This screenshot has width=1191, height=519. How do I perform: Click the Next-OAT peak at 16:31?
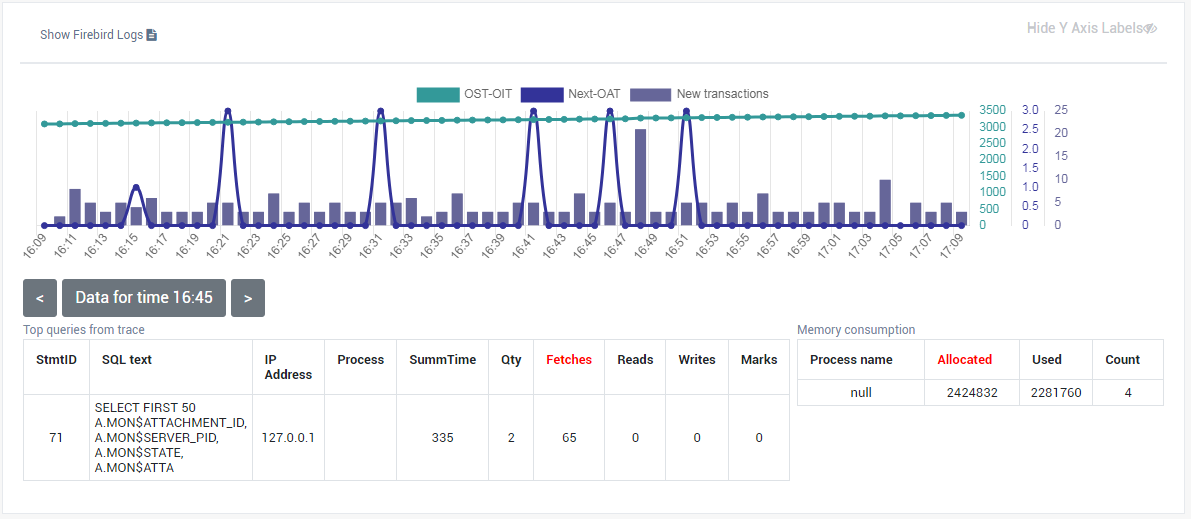(381, 112)
